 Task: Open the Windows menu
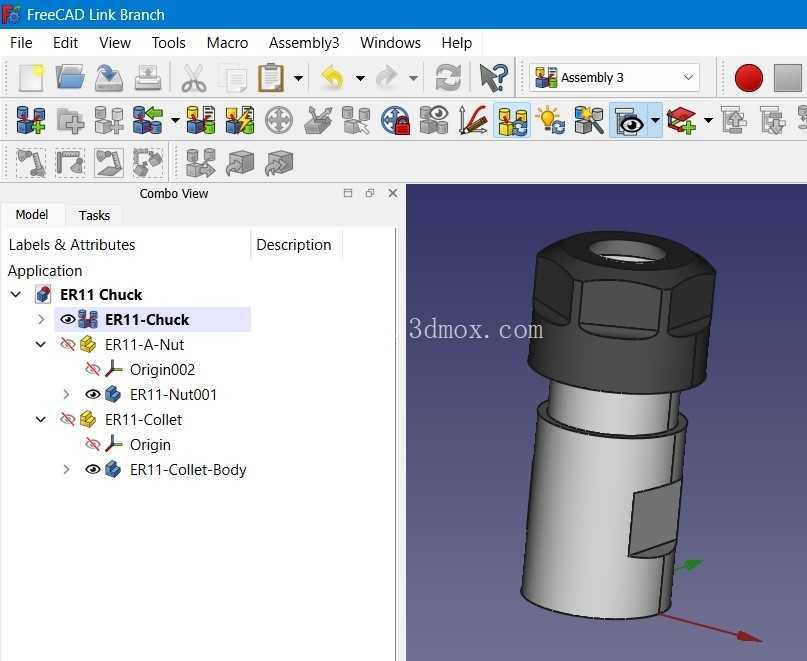coord(390,43)
